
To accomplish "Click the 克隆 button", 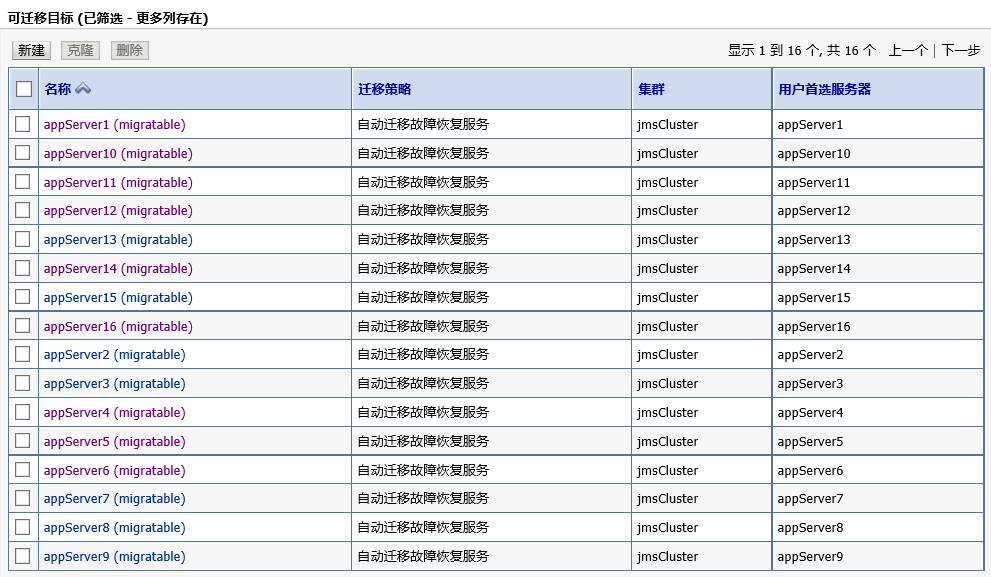I will [80, 51].
